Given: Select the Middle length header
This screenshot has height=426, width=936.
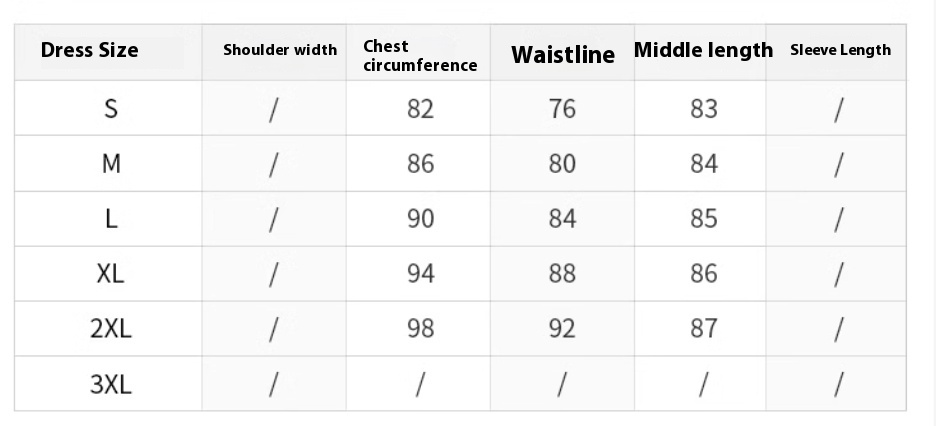Looking at the screenshot, I should (703, 50).
